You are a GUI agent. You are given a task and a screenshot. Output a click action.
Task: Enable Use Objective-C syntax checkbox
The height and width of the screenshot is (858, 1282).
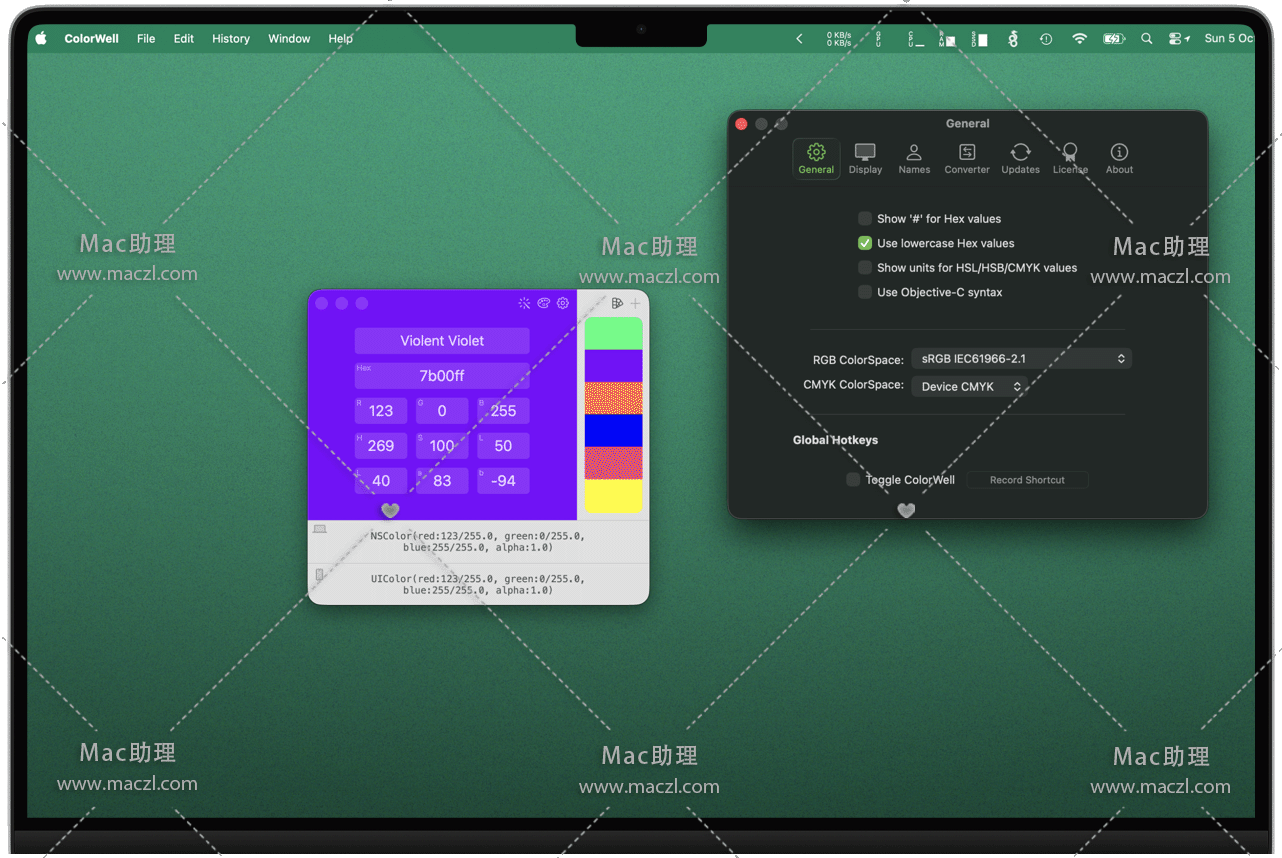pos(865,292)
